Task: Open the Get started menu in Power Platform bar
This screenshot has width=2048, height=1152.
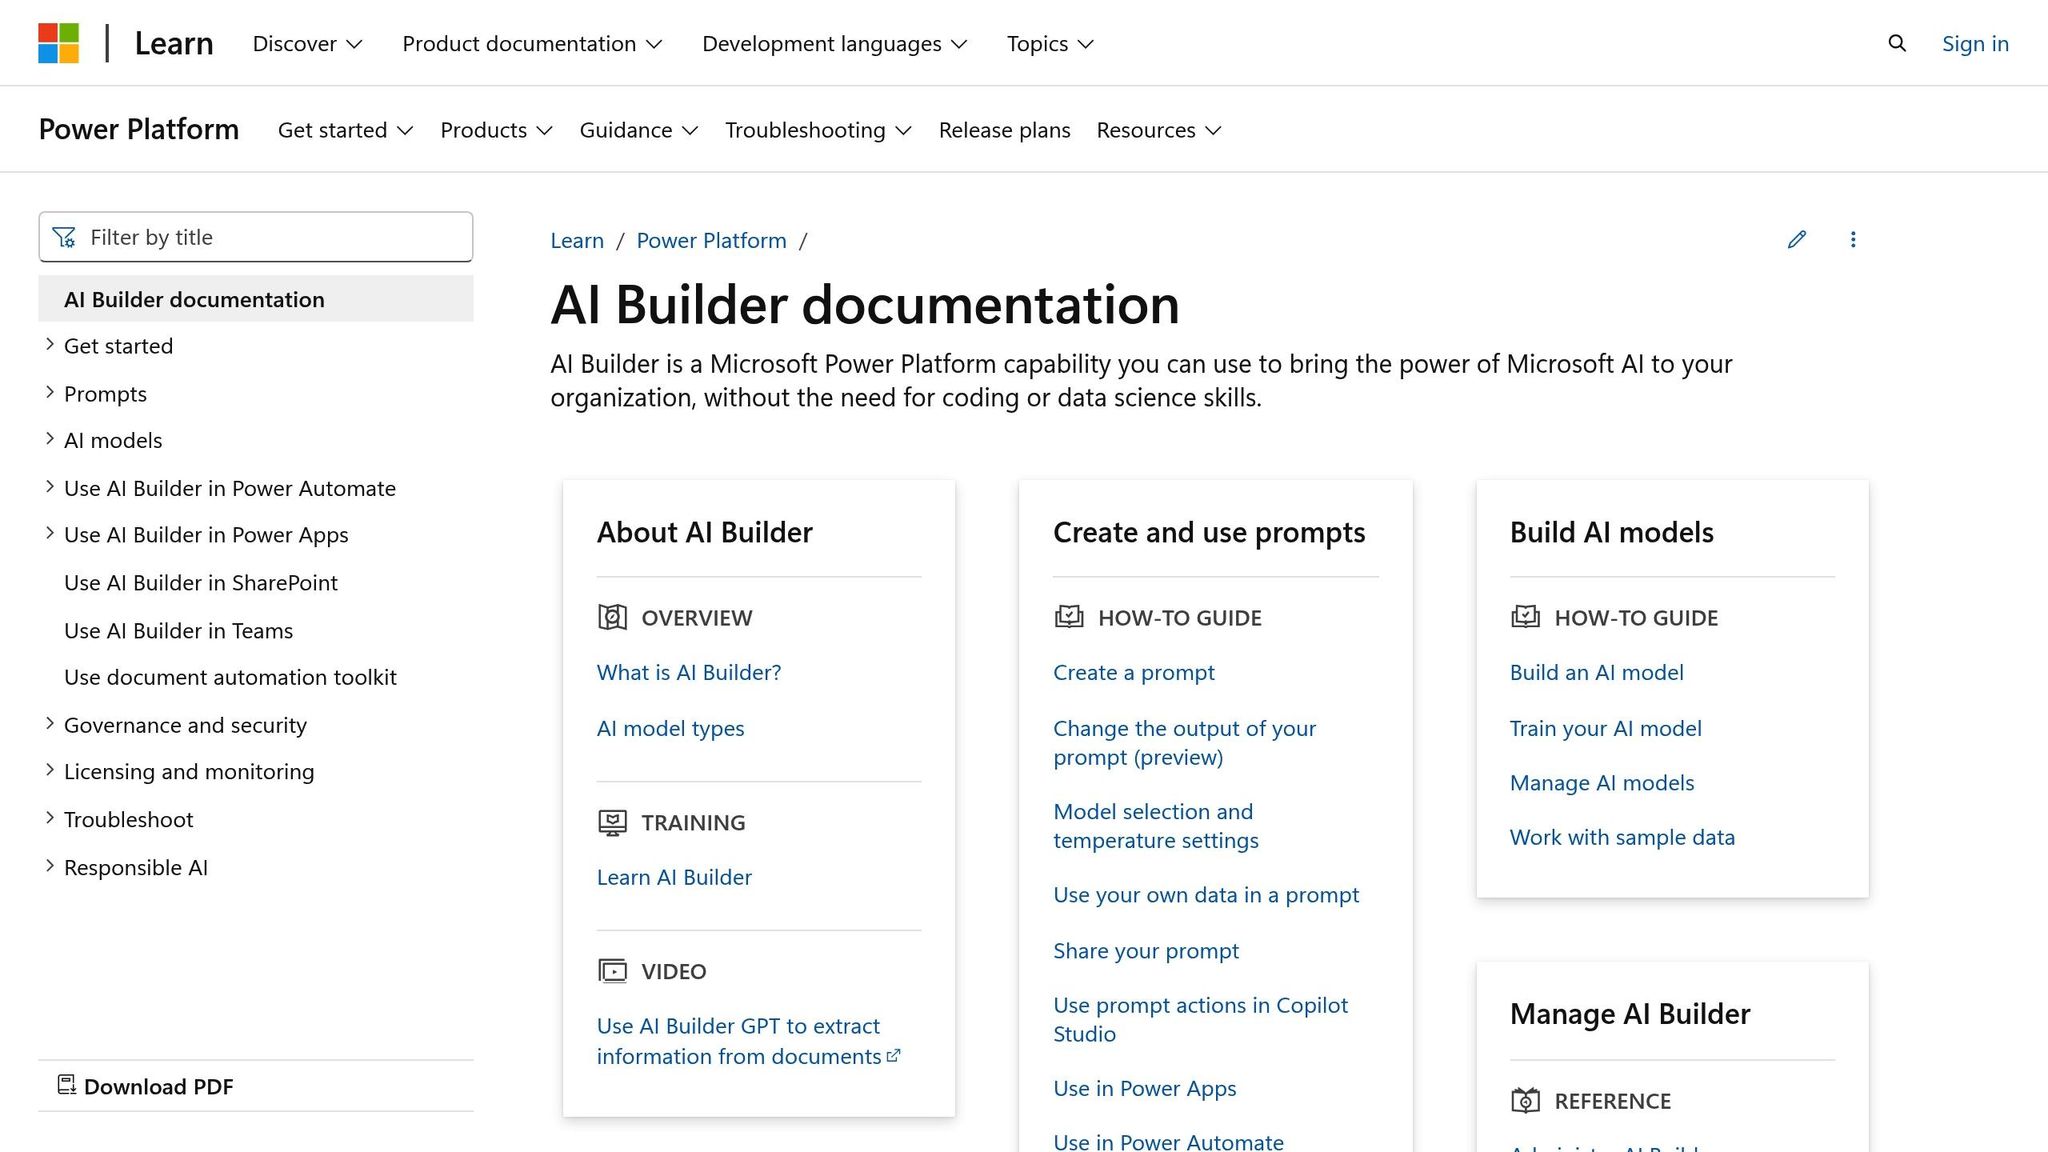Action: pos(345,130)
